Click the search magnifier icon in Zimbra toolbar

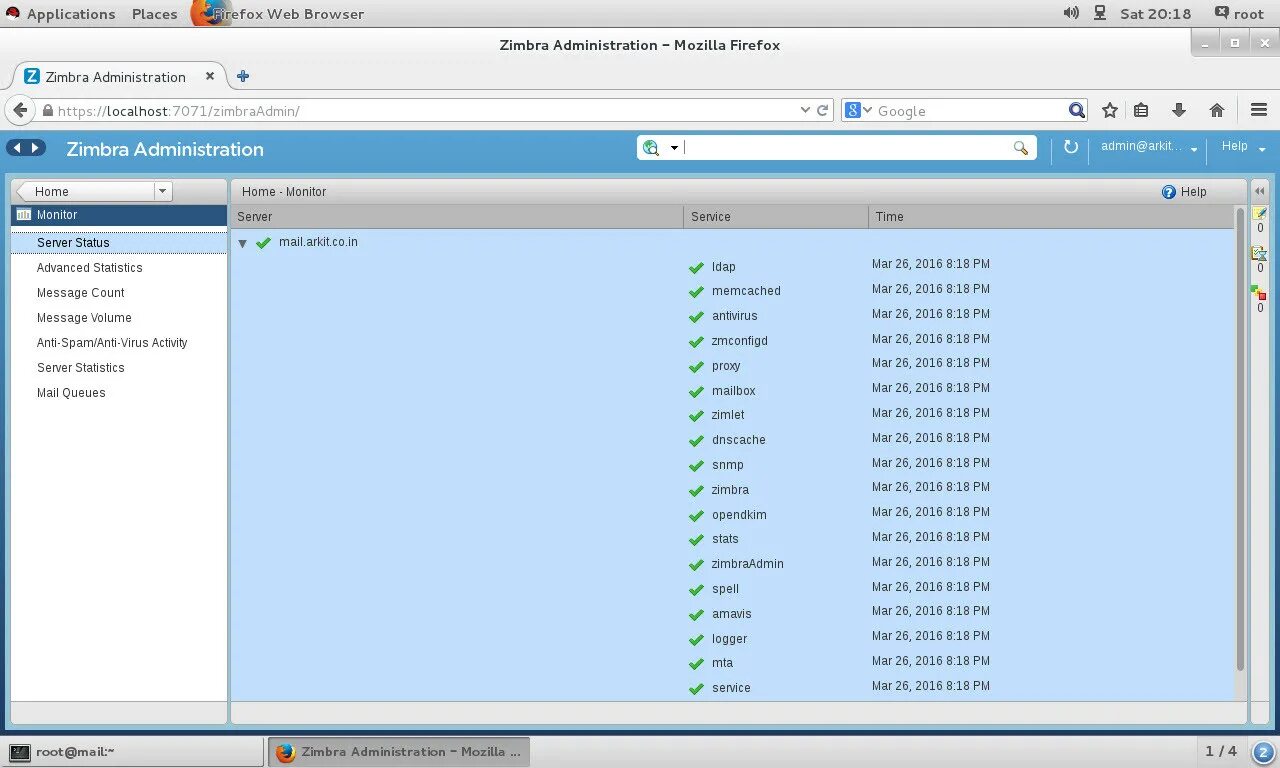(x=1021, y=147)
